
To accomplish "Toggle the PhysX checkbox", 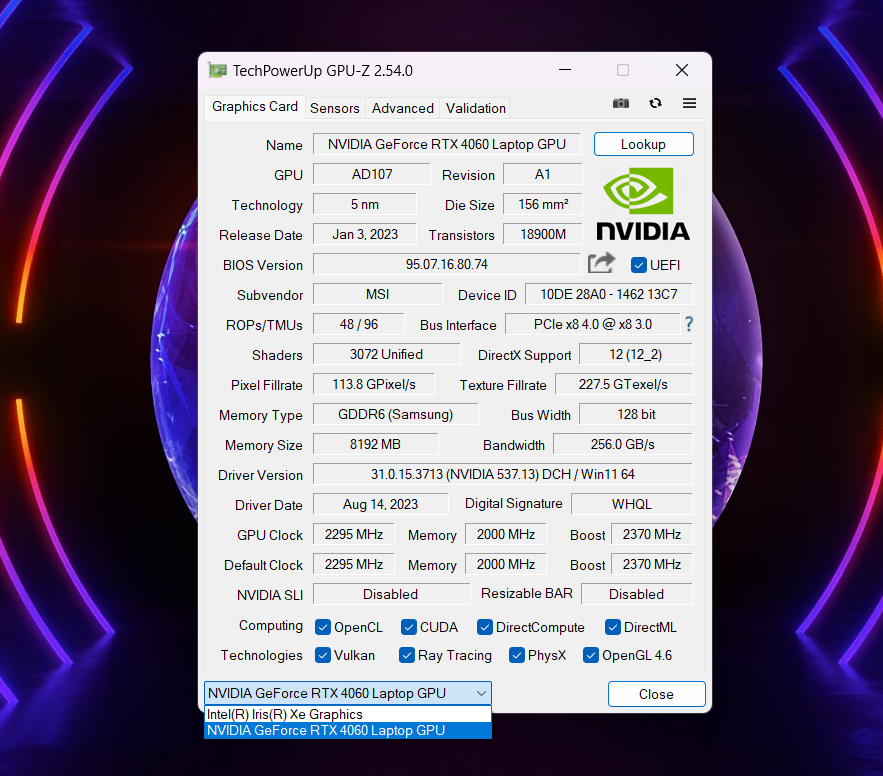I will click(x=516, y=655).
